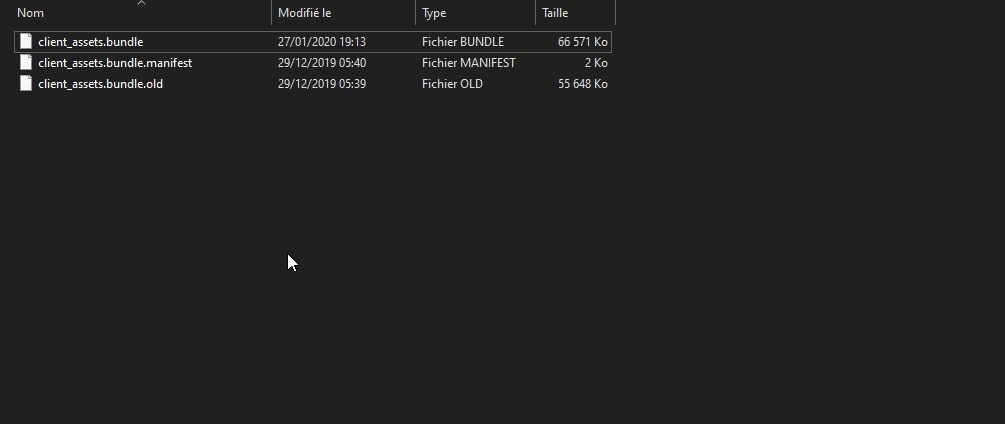Sort files by the Nom column header
Viewport: 1005px width, 424px height.
[31, 13]
